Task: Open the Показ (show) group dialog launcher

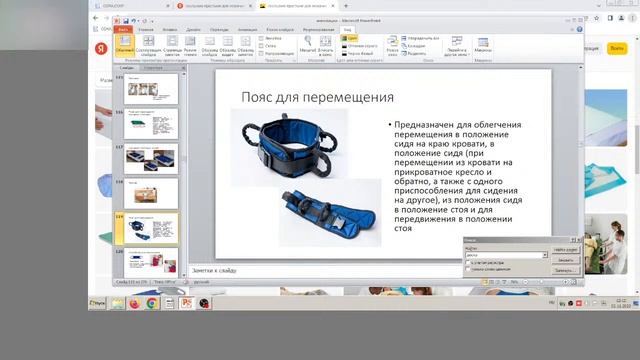Action: (x=294, y=60)
